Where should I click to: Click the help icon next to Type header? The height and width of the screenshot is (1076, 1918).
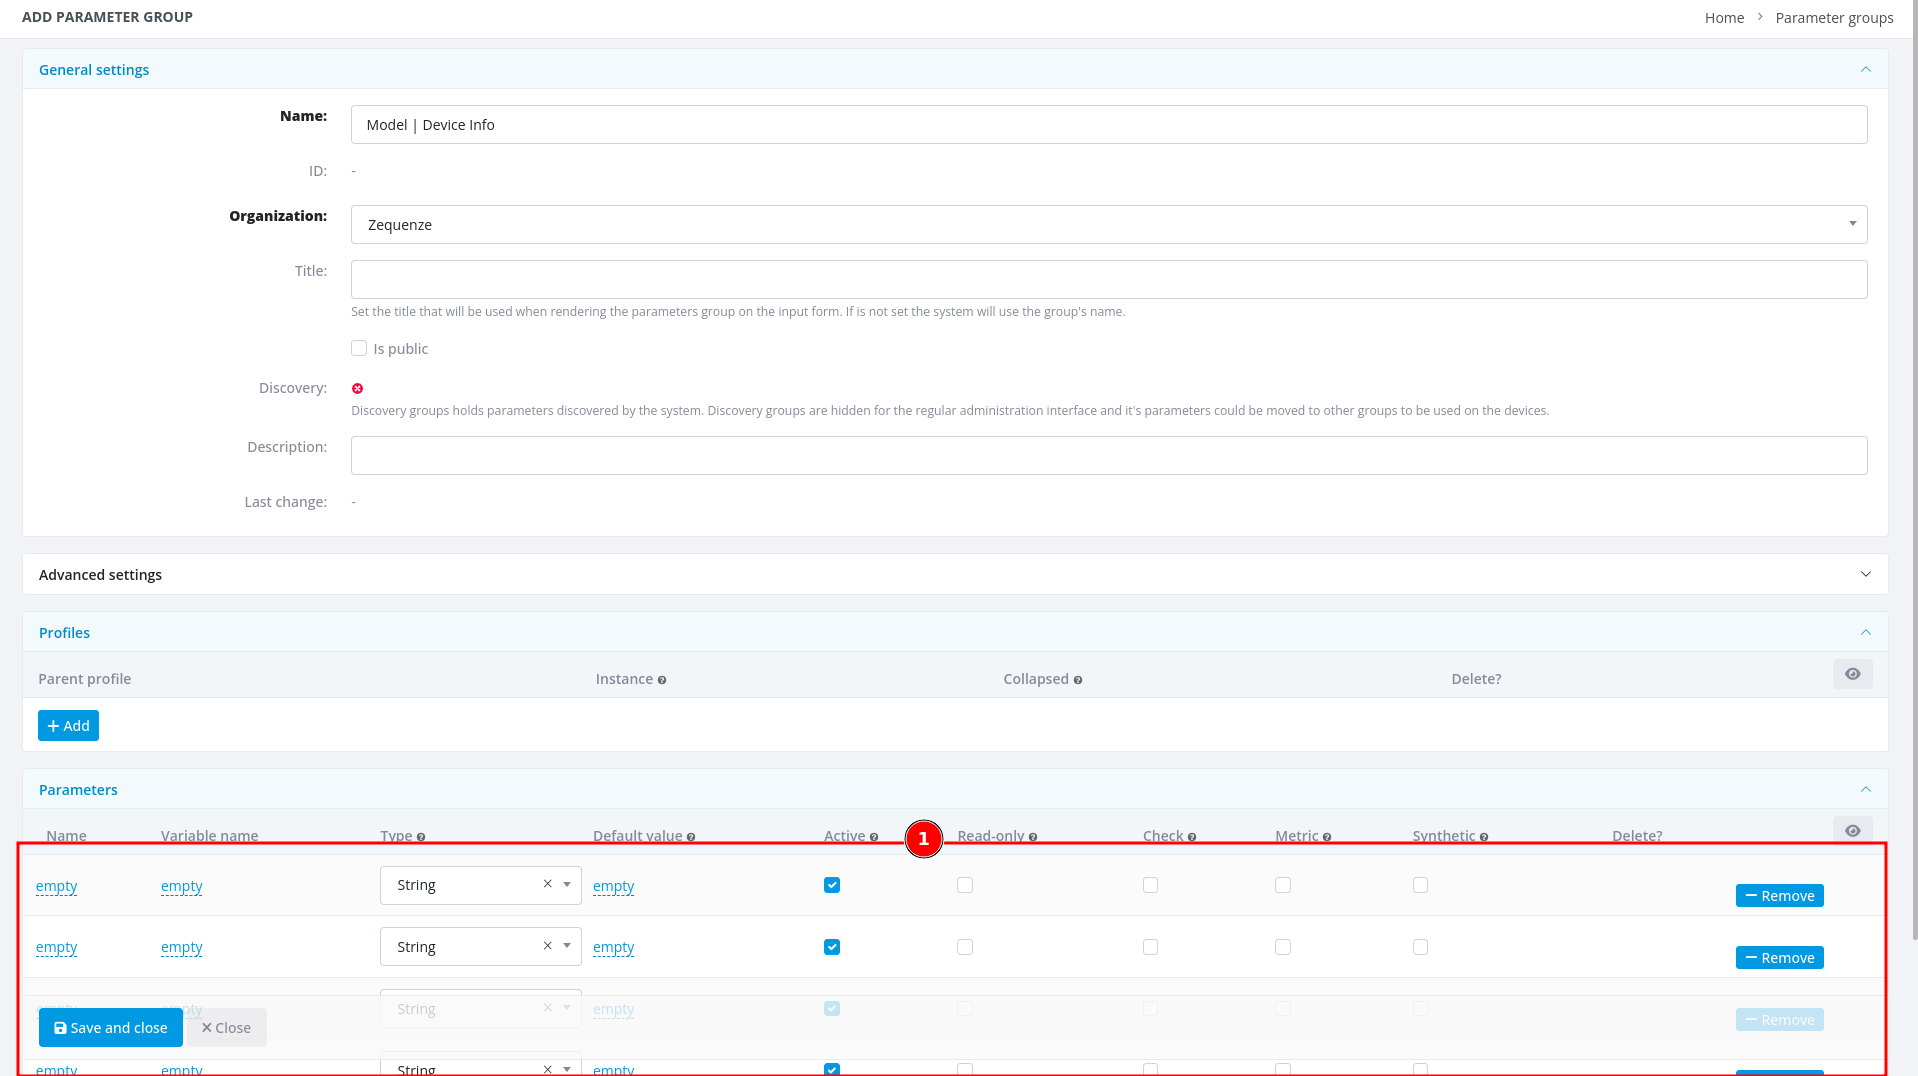(x=421, y=837)
